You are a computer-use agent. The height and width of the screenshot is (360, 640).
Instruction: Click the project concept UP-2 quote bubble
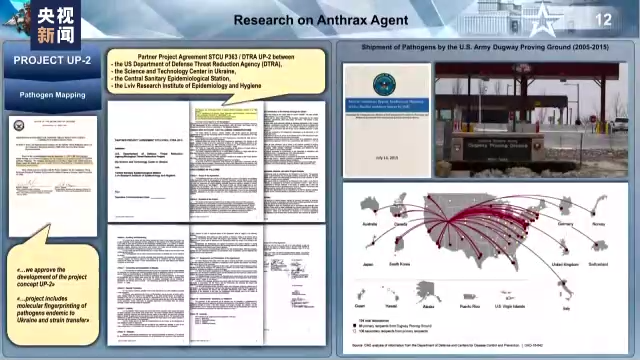click(53, 294)
